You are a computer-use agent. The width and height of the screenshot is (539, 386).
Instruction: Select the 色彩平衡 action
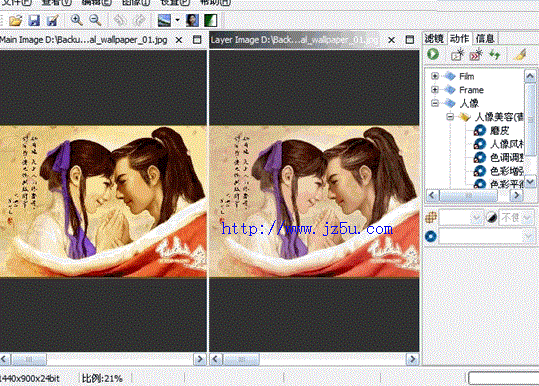coord(507,184)
